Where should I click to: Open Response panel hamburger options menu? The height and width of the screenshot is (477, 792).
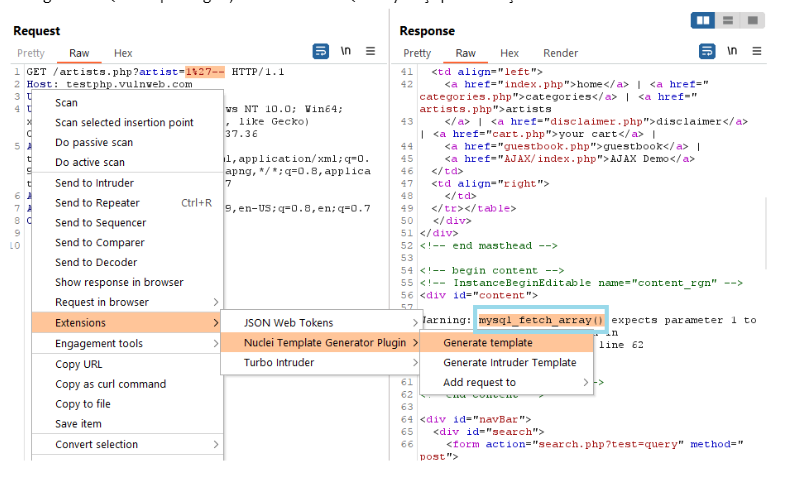pos(757,51)
